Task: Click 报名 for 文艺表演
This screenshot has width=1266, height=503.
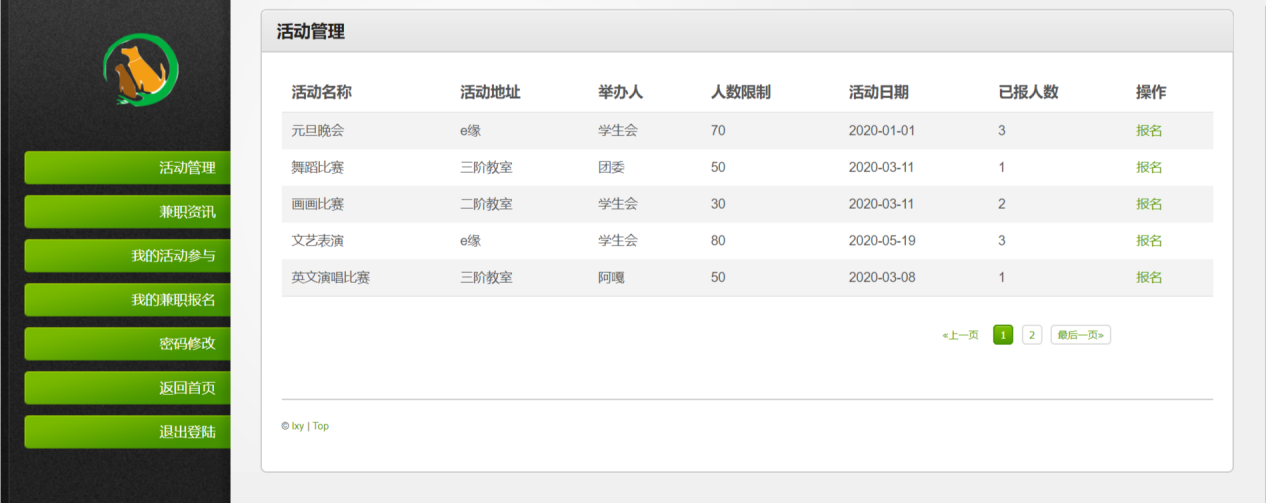Action: coord(1149,241)
